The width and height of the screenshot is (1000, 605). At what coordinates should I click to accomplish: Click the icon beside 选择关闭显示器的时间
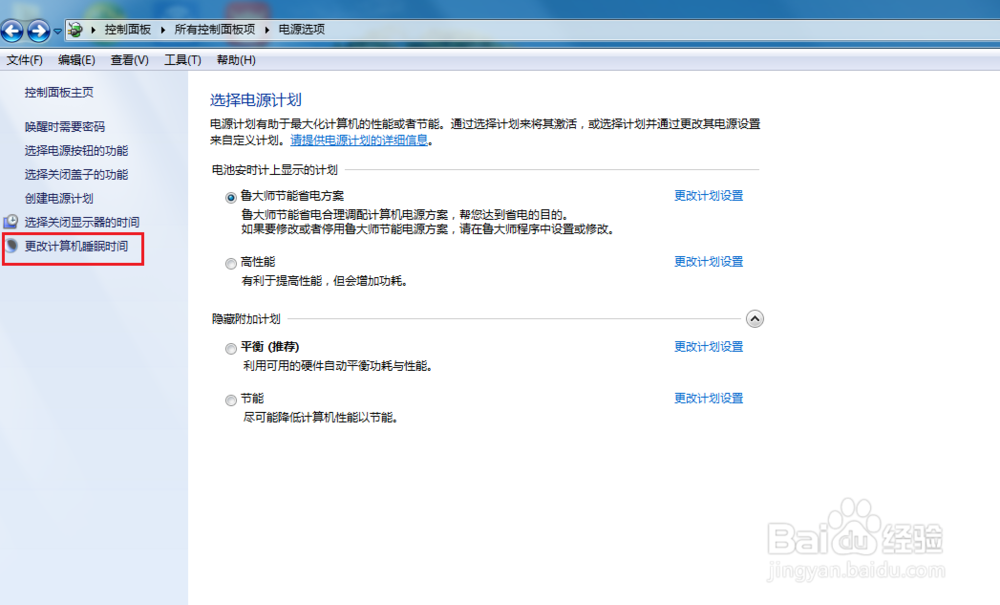[10, 222]
